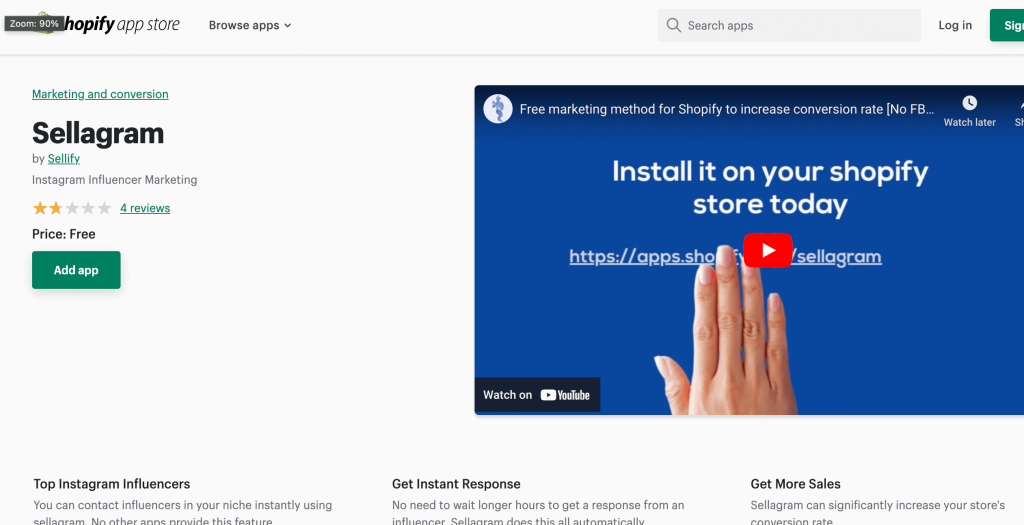
Task: Click the Sellagram app title
Action: click(x=98, y=133)
